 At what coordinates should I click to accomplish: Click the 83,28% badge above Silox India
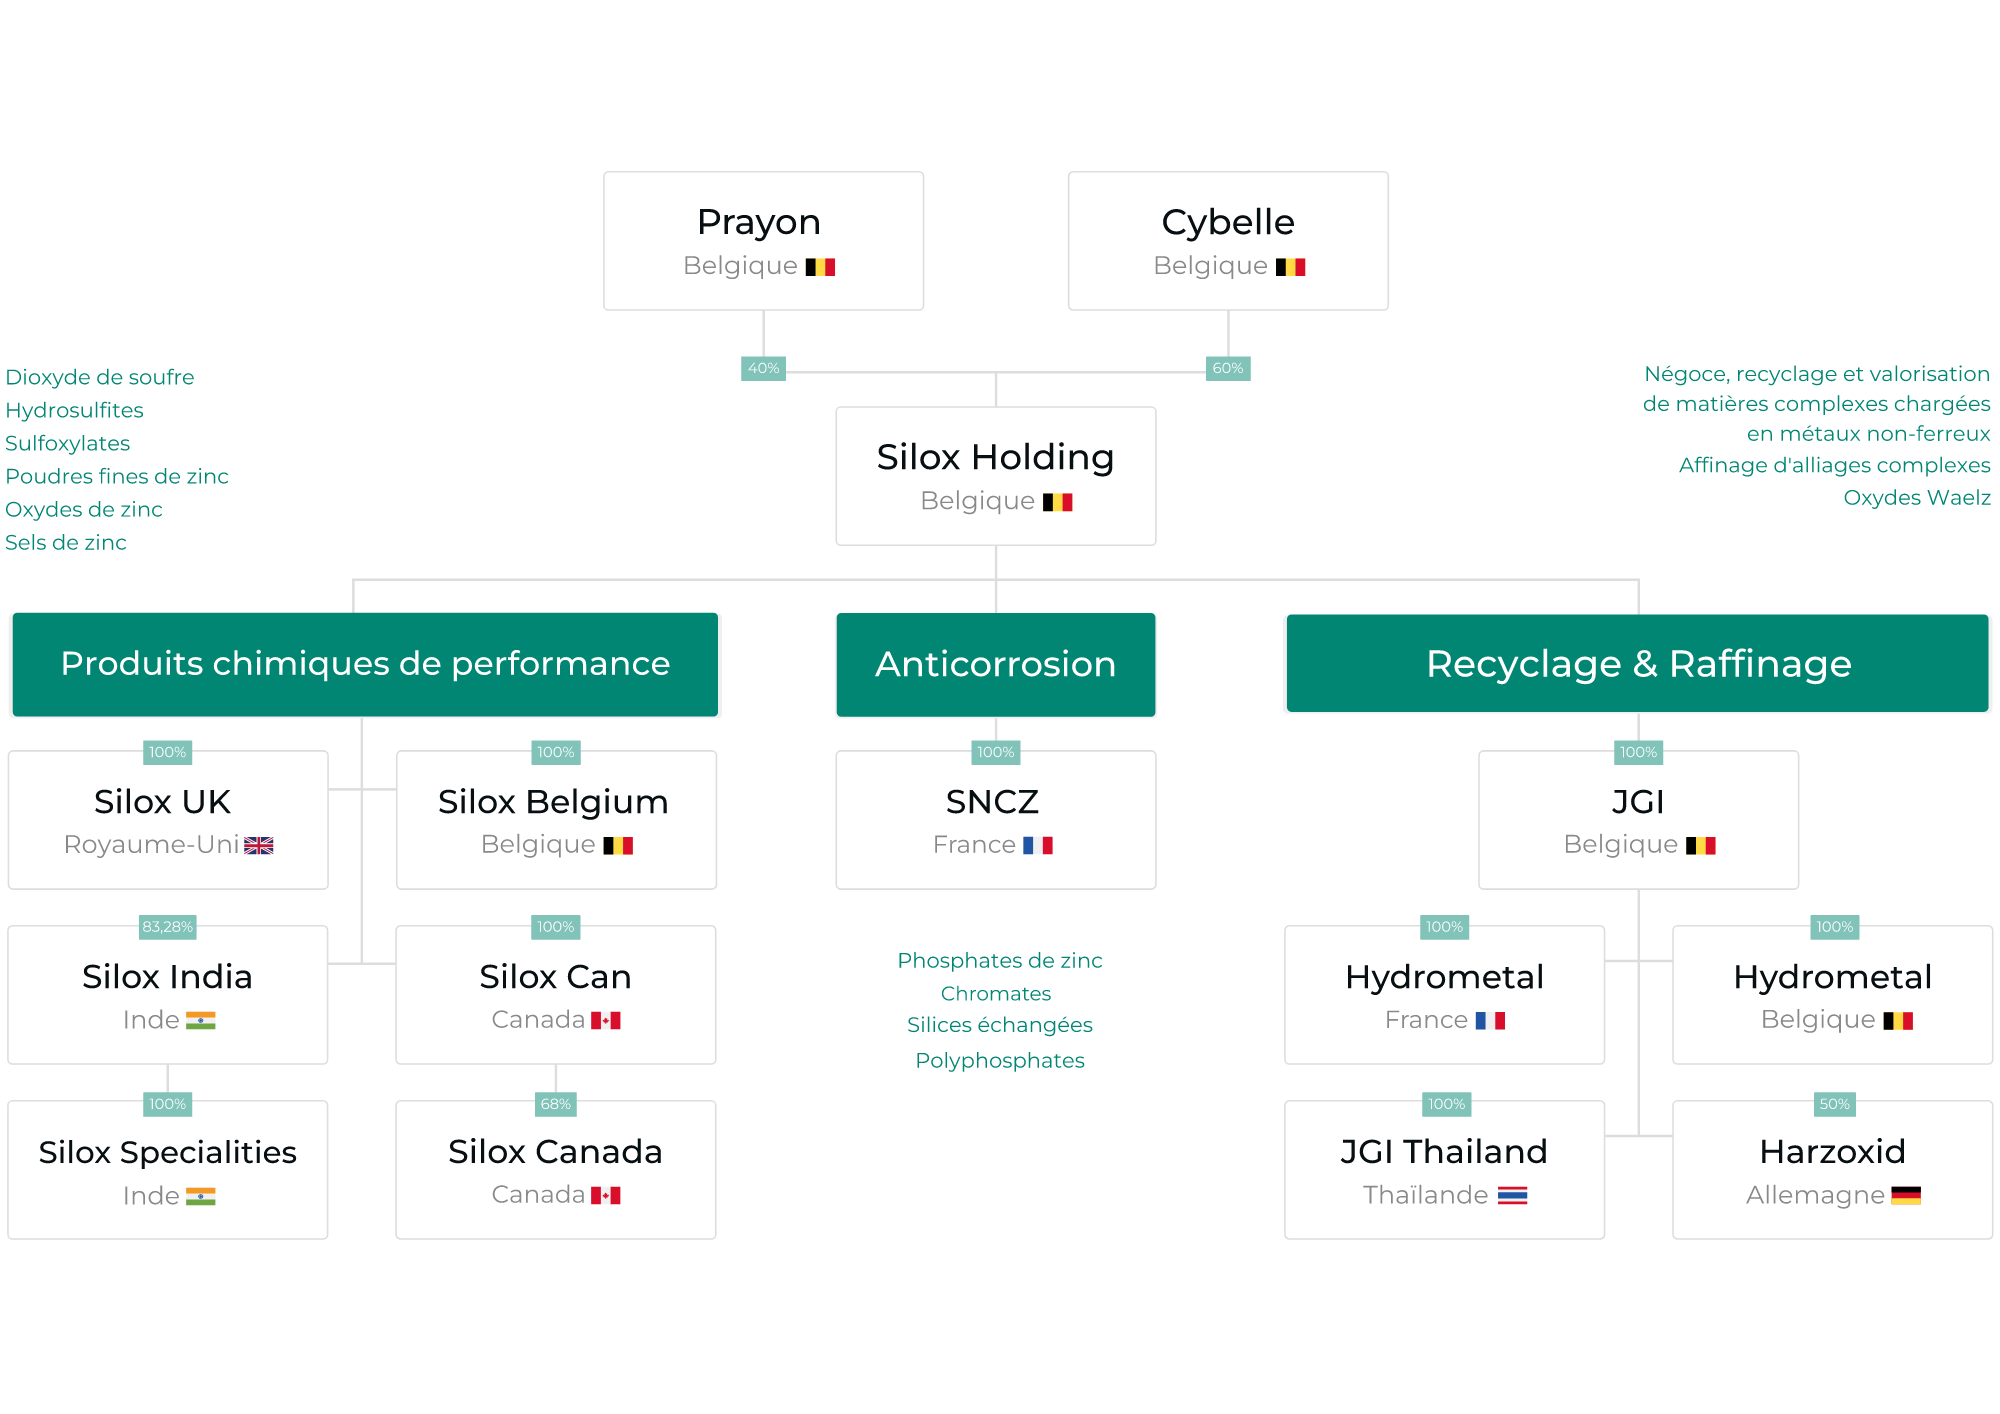167,927
